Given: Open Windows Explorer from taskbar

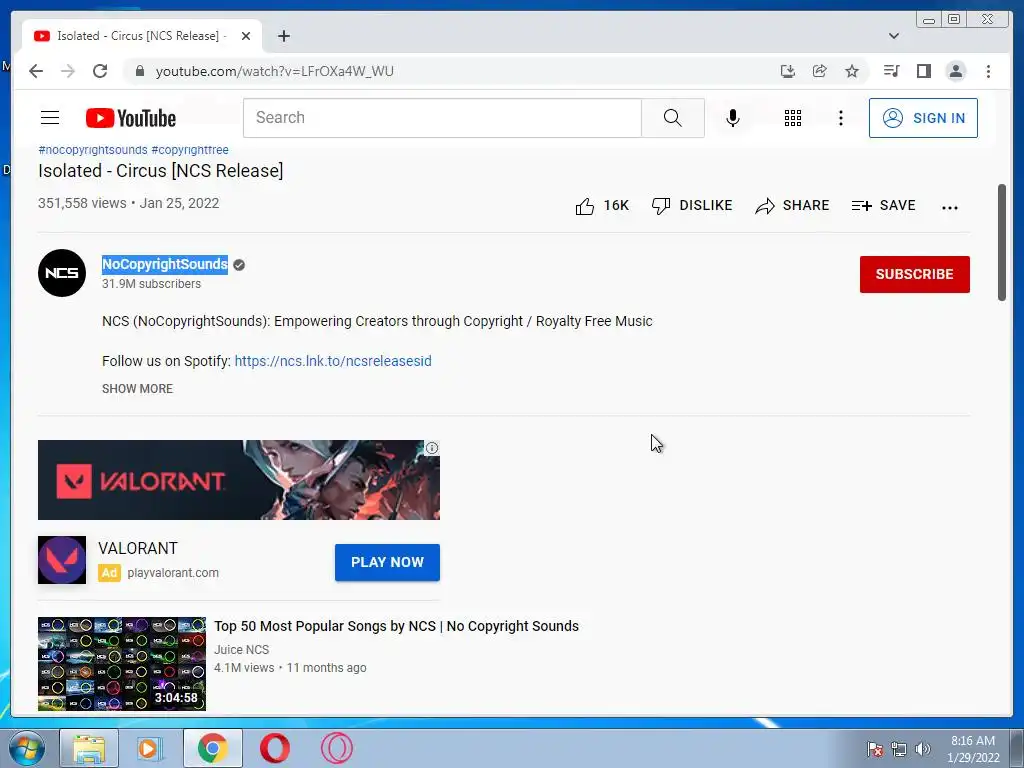Looking at the screenshot, I should coord(89,748).
